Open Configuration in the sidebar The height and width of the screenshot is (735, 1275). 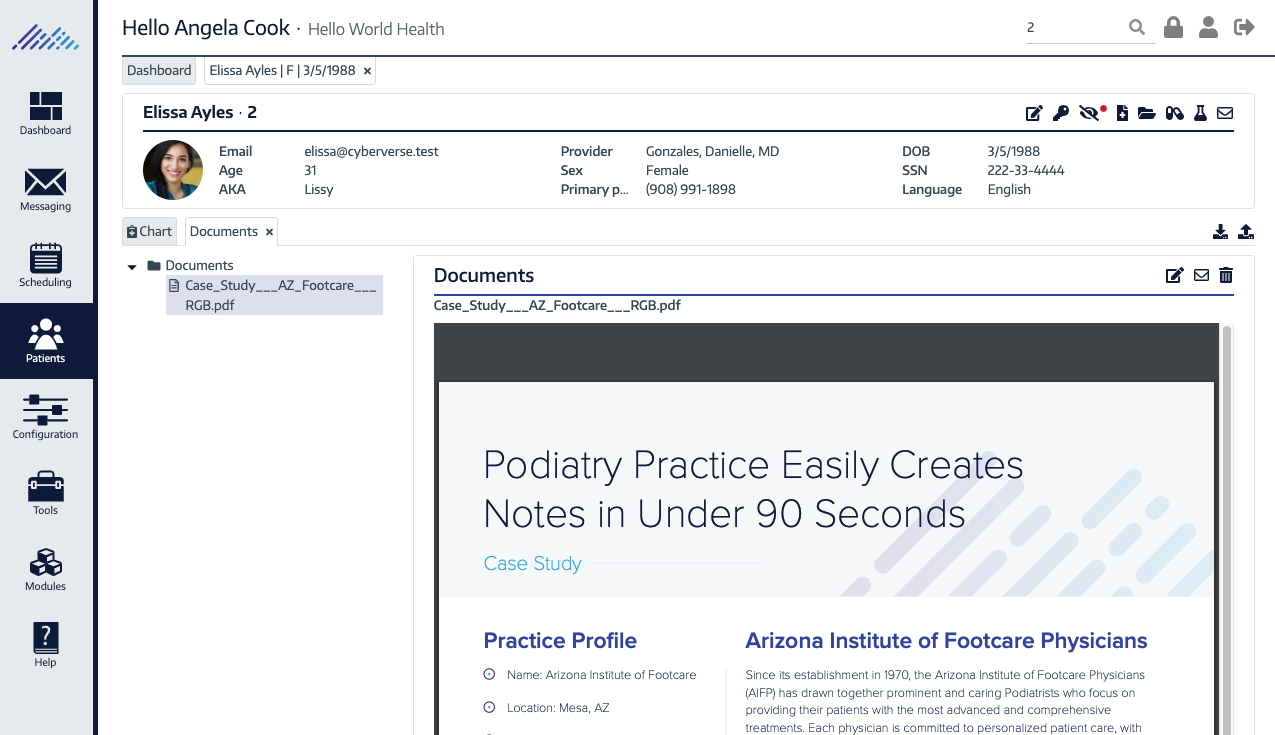(x=46, y=418)
